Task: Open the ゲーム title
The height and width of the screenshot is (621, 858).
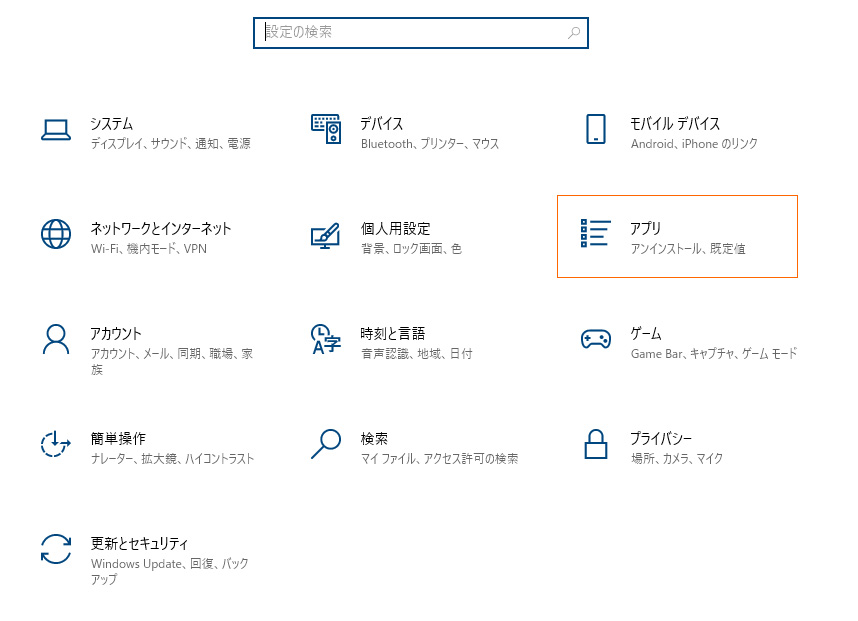Action: (646, 333)
